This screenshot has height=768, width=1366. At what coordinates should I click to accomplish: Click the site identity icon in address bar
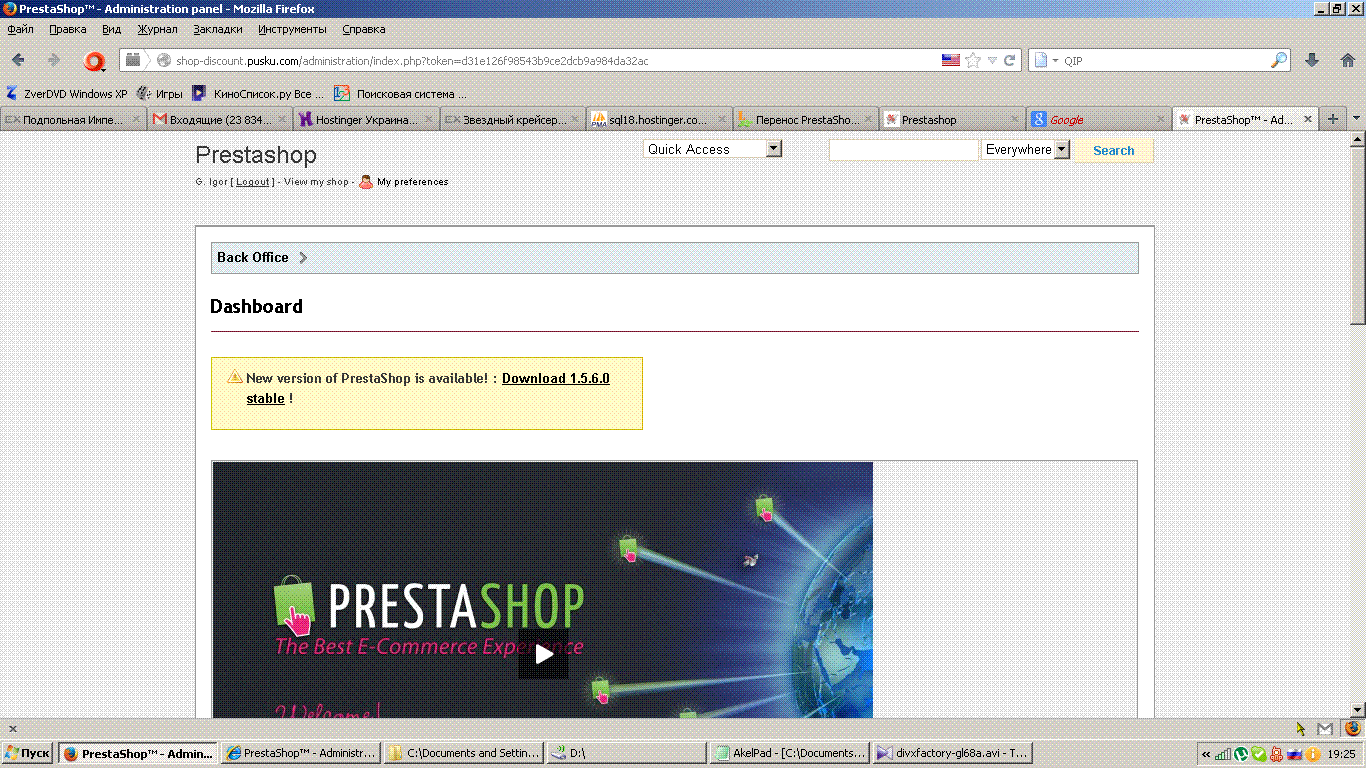pos(164,60)
